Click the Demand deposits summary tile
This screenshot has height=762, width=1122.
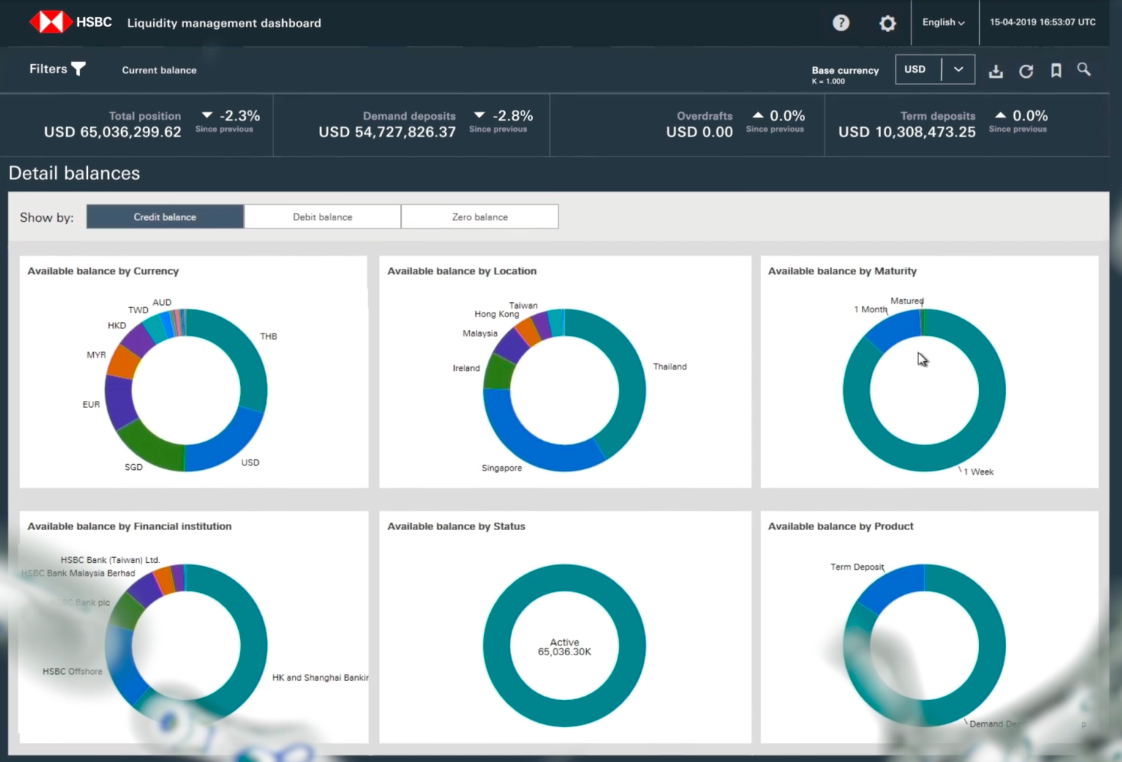click(412, 124)
